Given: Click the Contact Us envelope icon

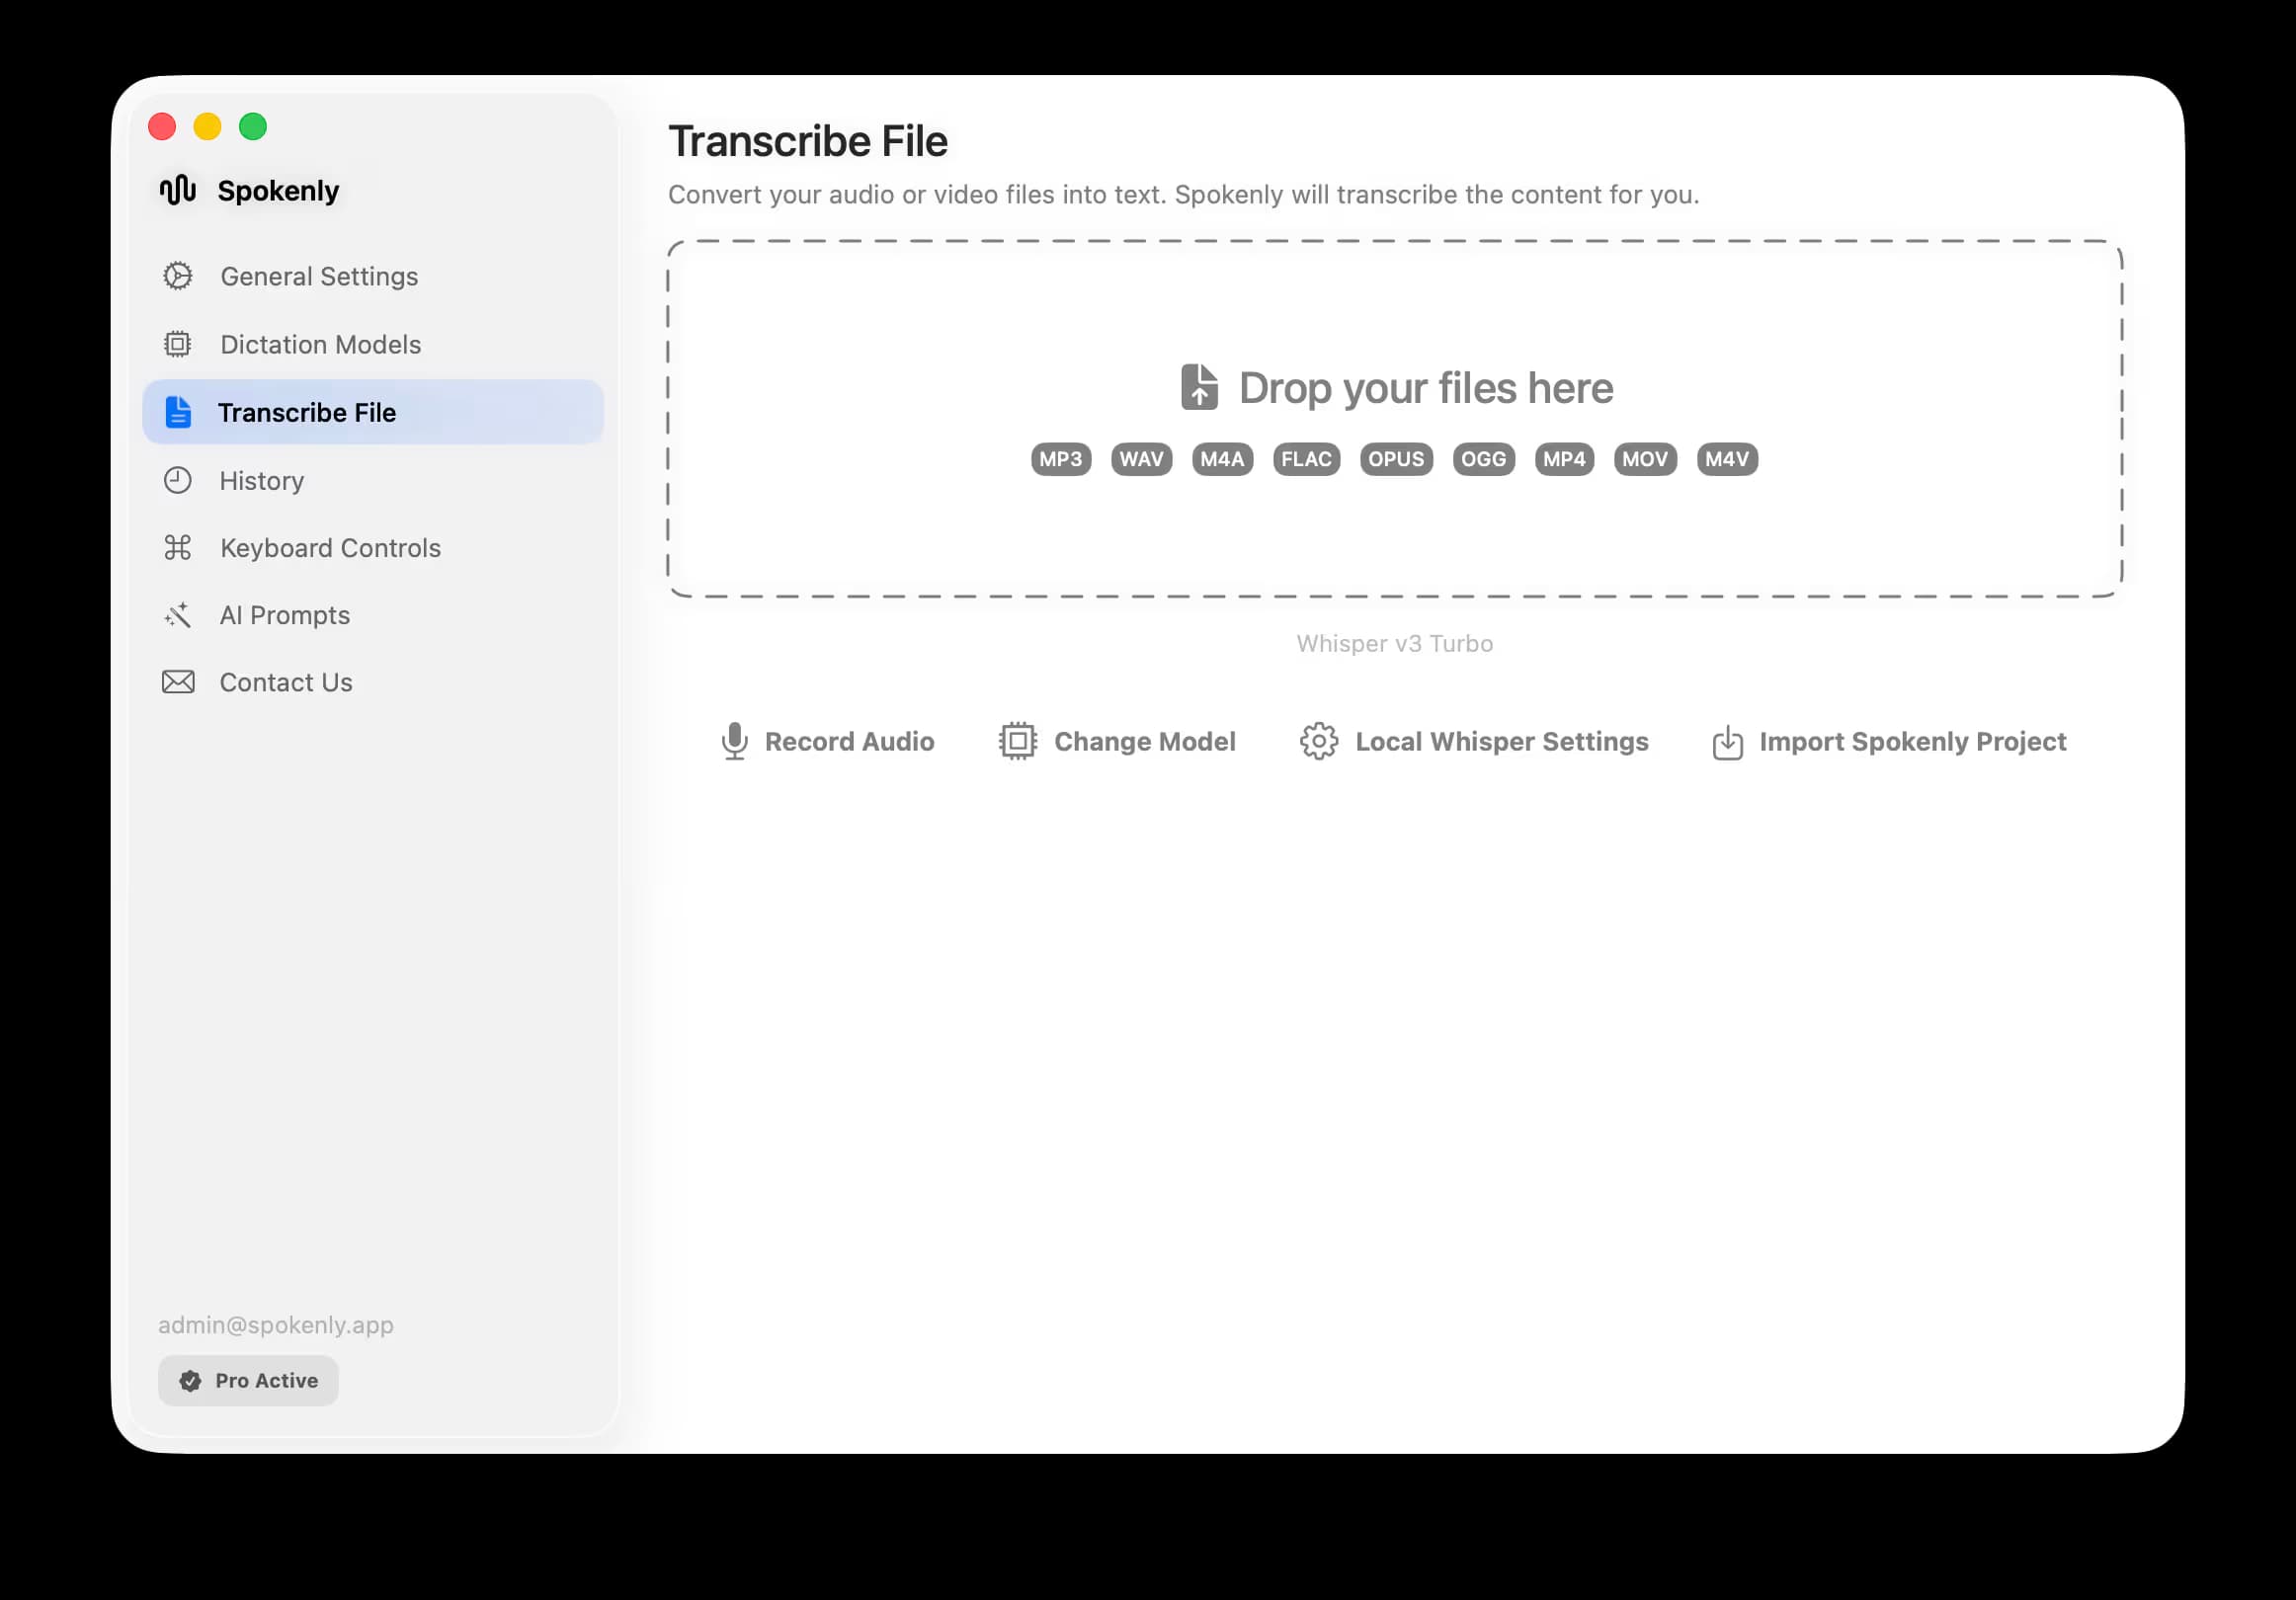Looking at the screenshot, I should [178, 682].
